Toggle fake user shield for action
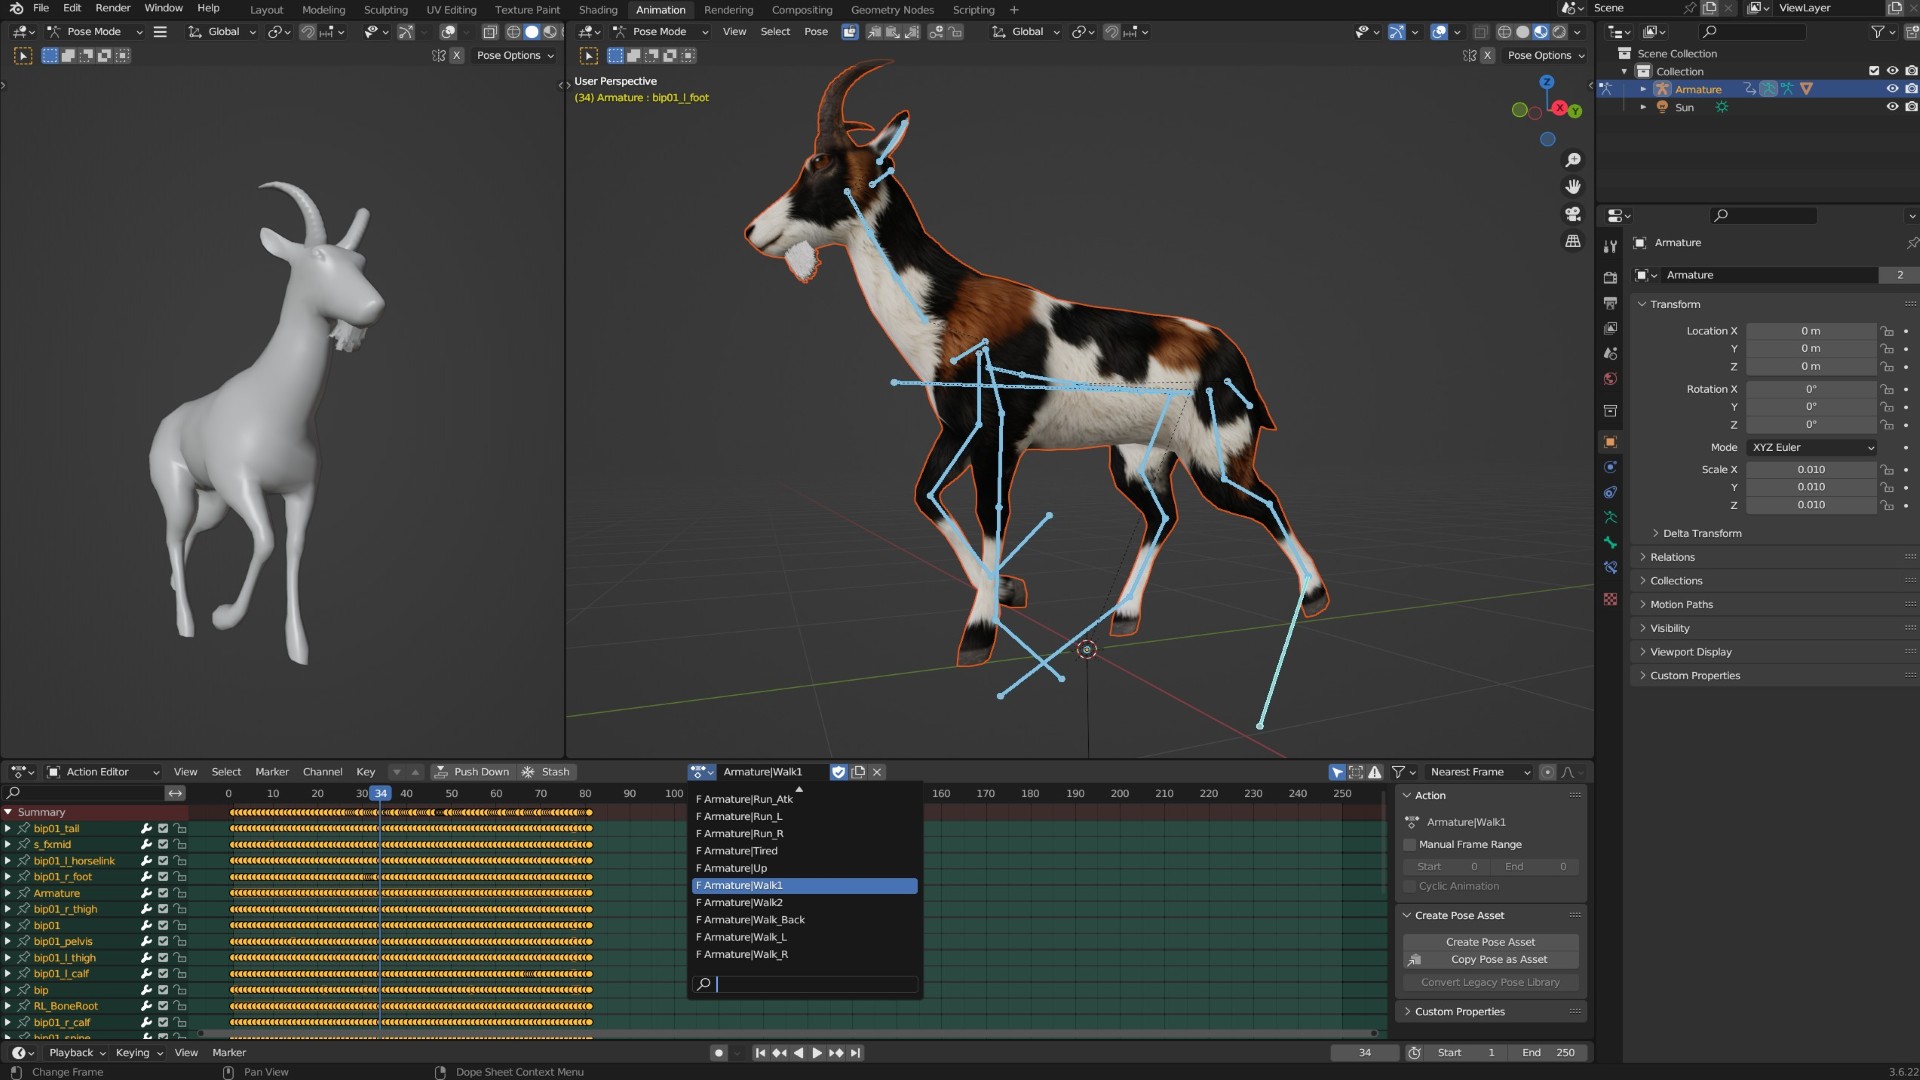Screen dimensions: 1920x1080 [839, 772]
